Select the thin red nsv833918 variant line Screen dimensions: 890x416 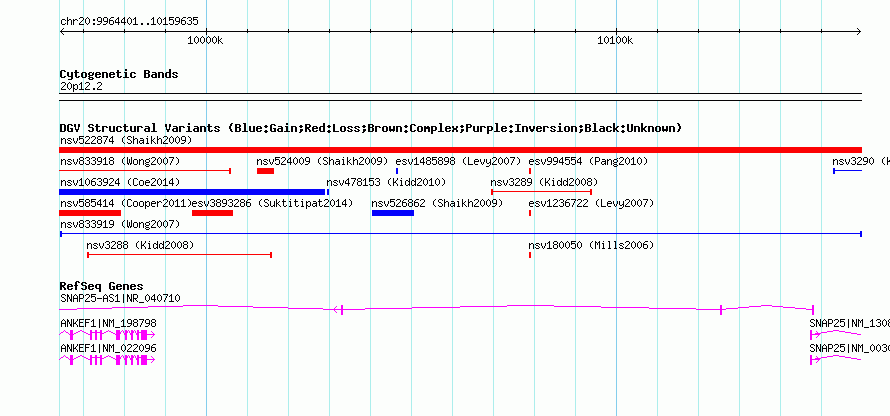coord(145,171)
